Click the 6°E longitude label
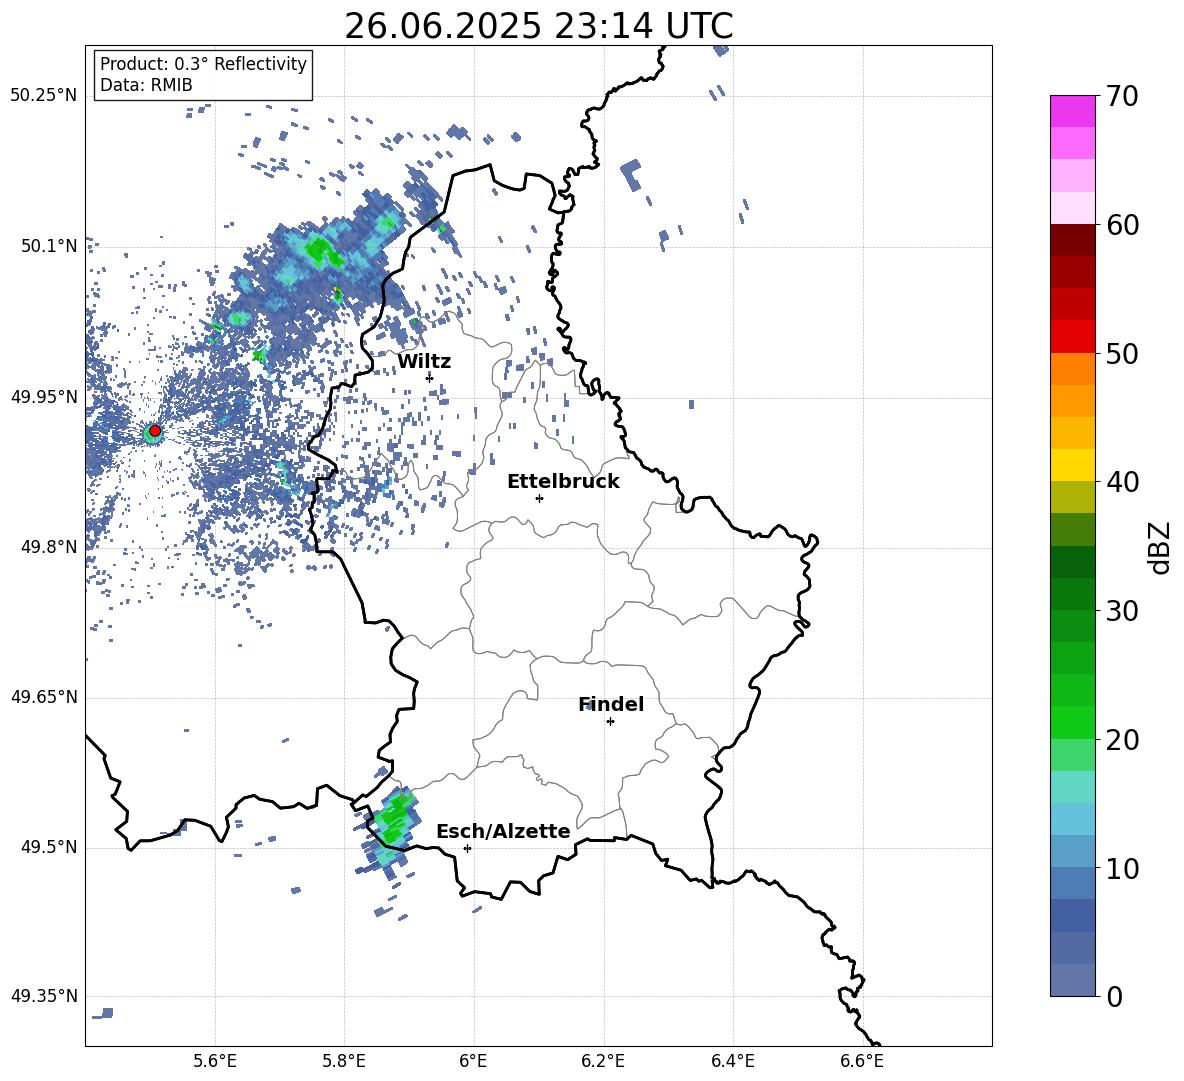1184x1081 pixels. click(473, 1061)
